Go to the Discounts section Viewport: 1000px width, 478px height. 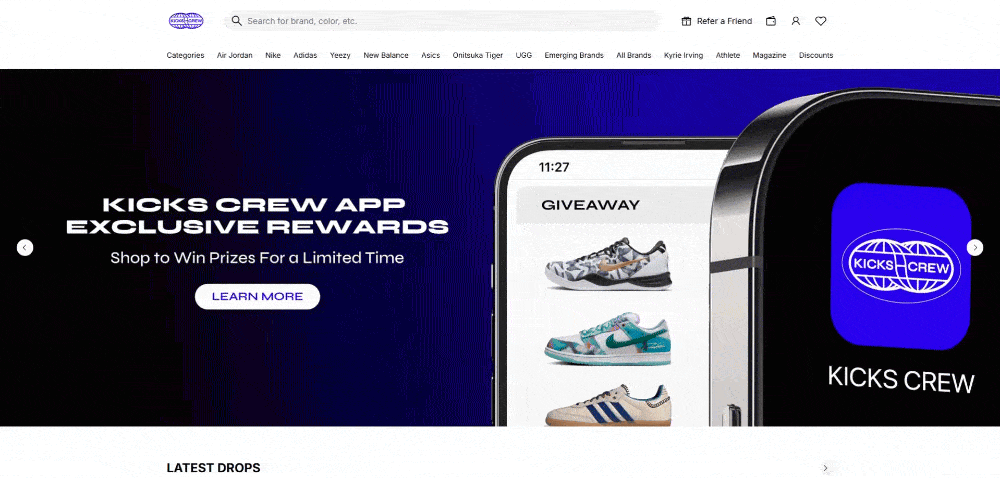816,55
